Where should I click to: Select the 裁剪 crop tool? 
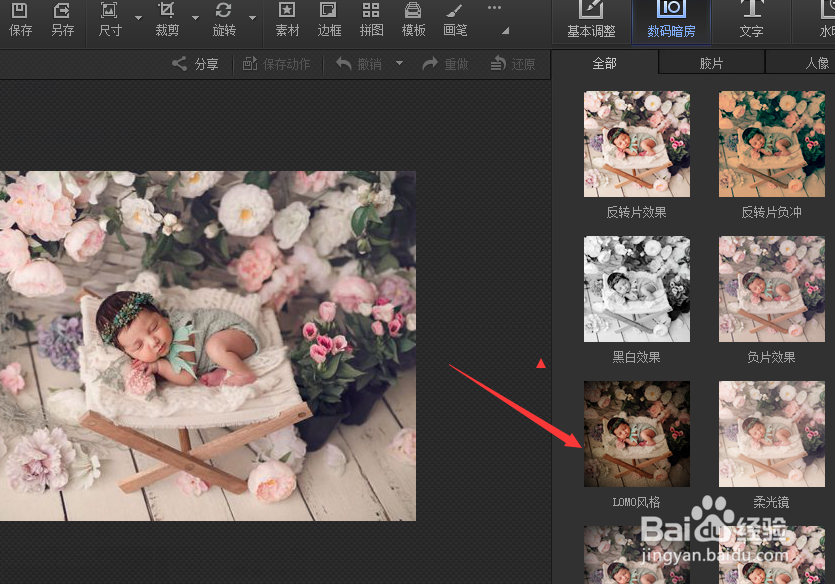pos(167,20)
